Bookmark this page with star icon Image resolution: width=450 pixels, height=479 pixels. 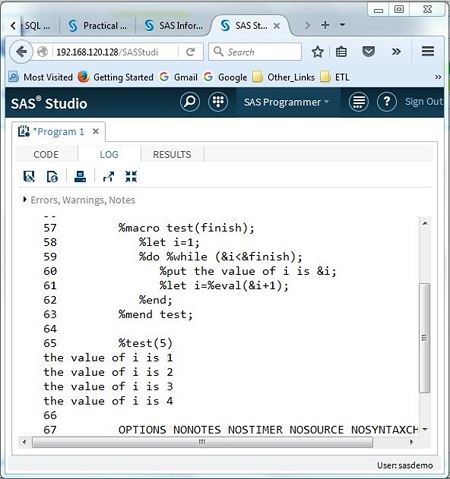pos(317,52)
